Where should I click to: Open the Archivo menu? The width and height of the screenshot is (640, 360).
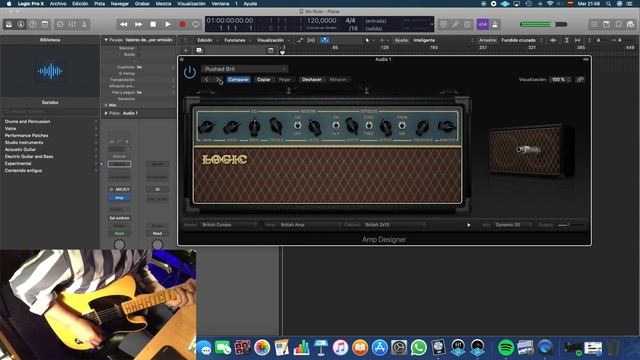coord(58,4)
